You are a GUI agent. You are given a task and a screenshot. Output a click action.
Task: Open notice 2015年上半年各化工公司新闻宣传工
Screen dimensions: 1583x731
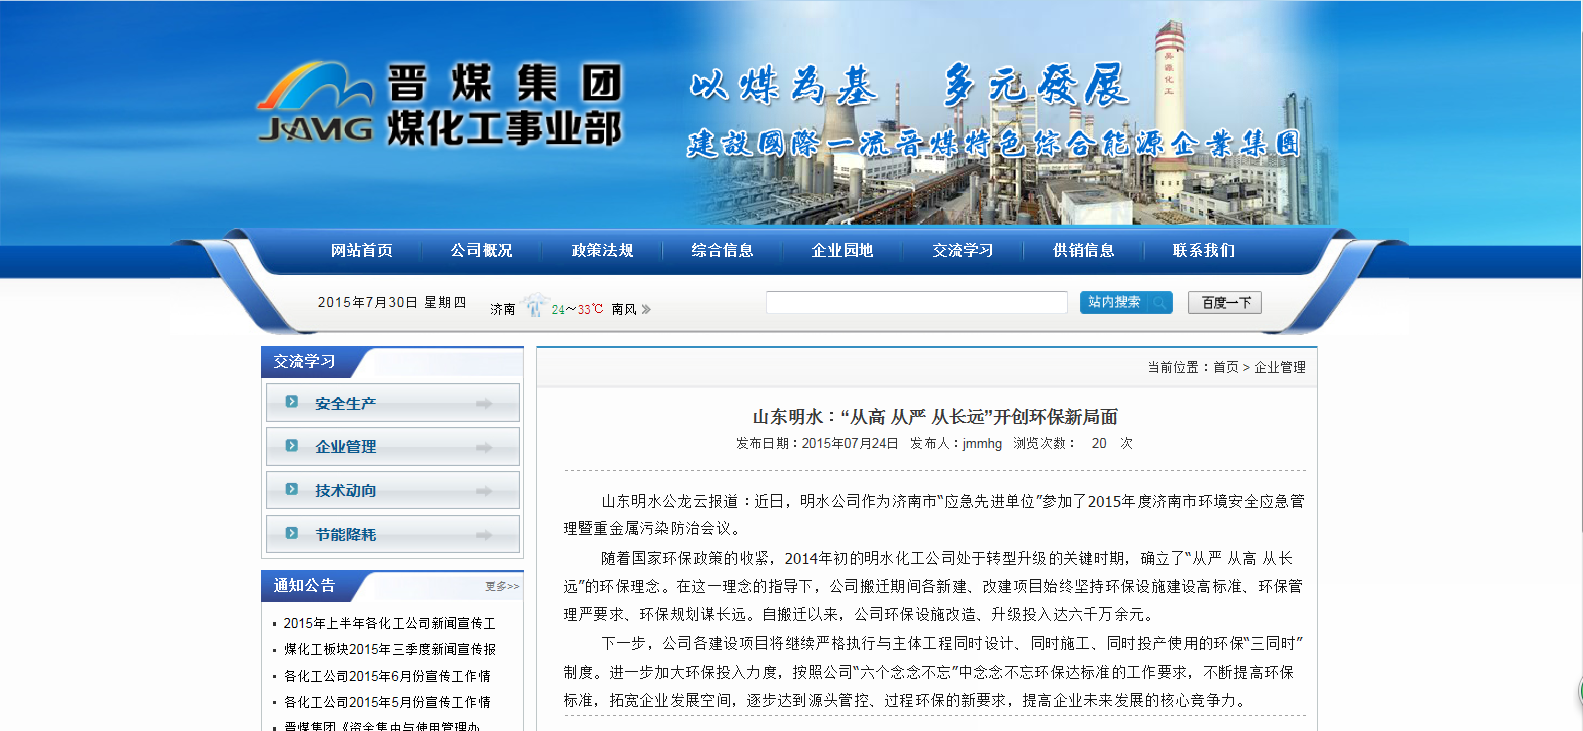[389, 623]
